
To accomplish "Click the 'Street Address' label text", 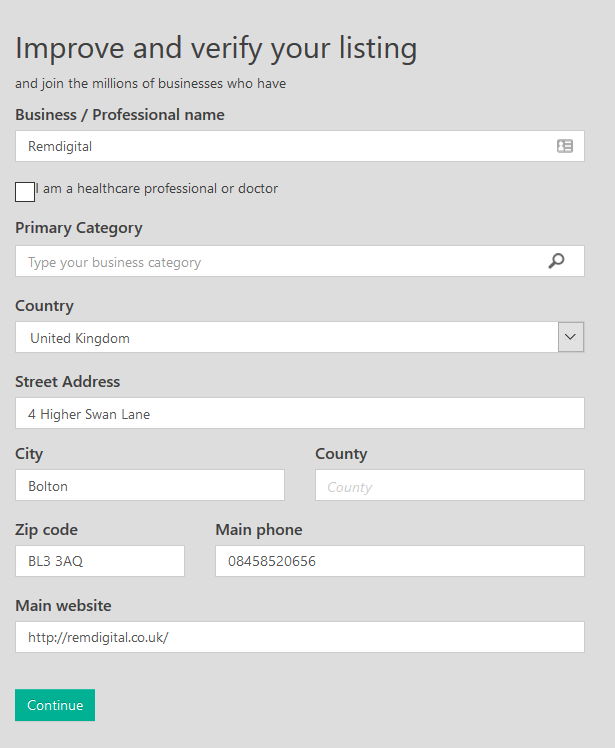I will pyautogui.click(x=67, y=382).
